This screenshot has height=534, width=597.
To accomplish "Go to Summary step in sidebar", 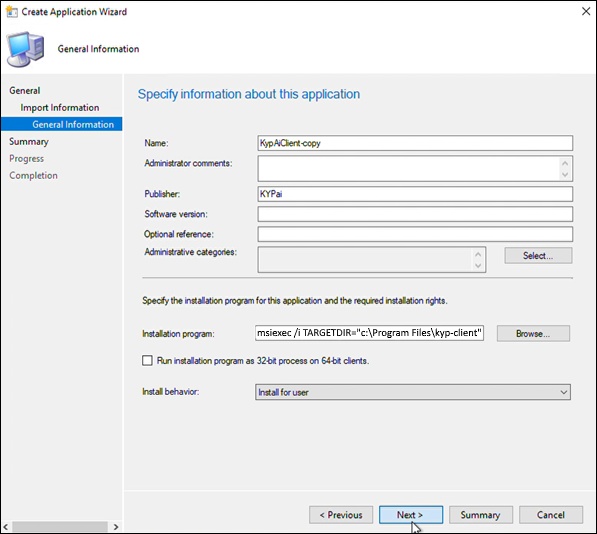I will [x=29, y=142].
